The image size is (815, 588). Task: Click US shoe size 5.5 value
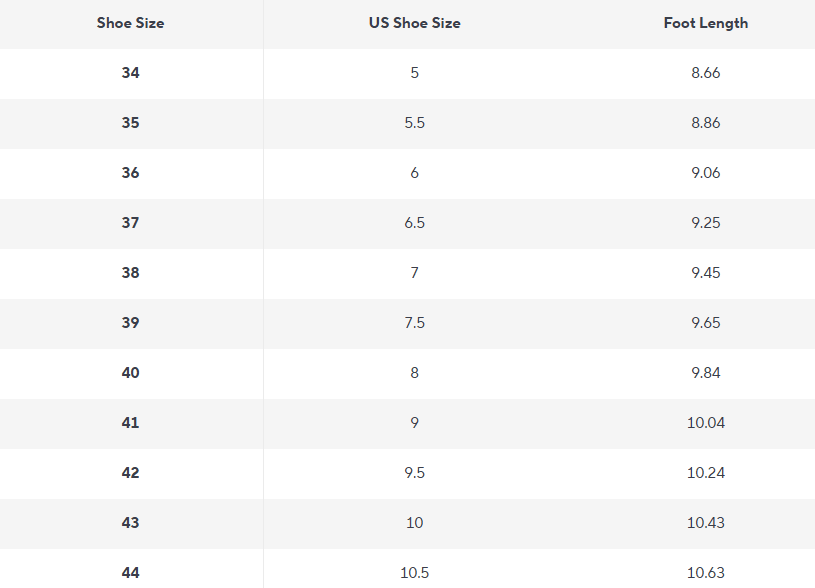pyautogui.click(x=414, y=123)
